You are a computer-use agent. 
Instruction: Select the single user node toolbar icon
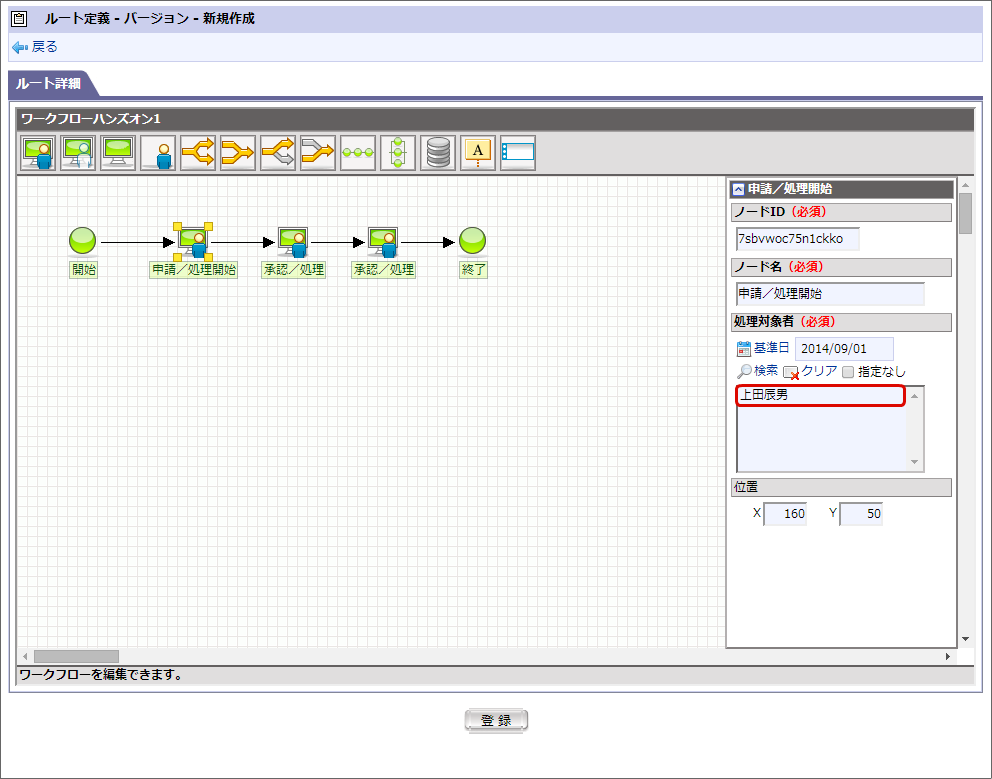[x=158, y=153]
